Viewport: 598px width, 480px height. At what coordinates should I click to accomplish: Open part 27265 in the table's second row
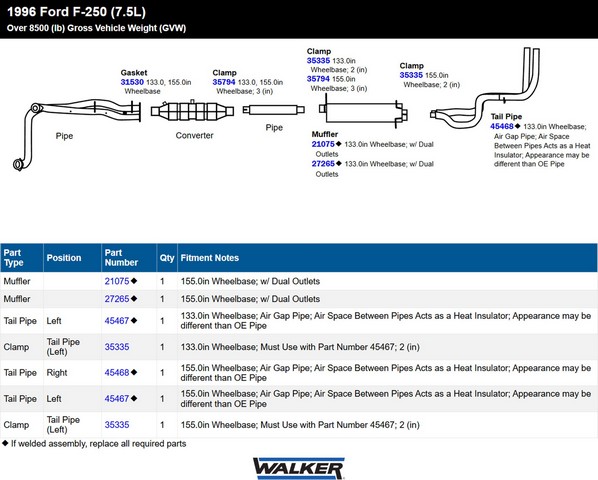(x=117, y=299)
